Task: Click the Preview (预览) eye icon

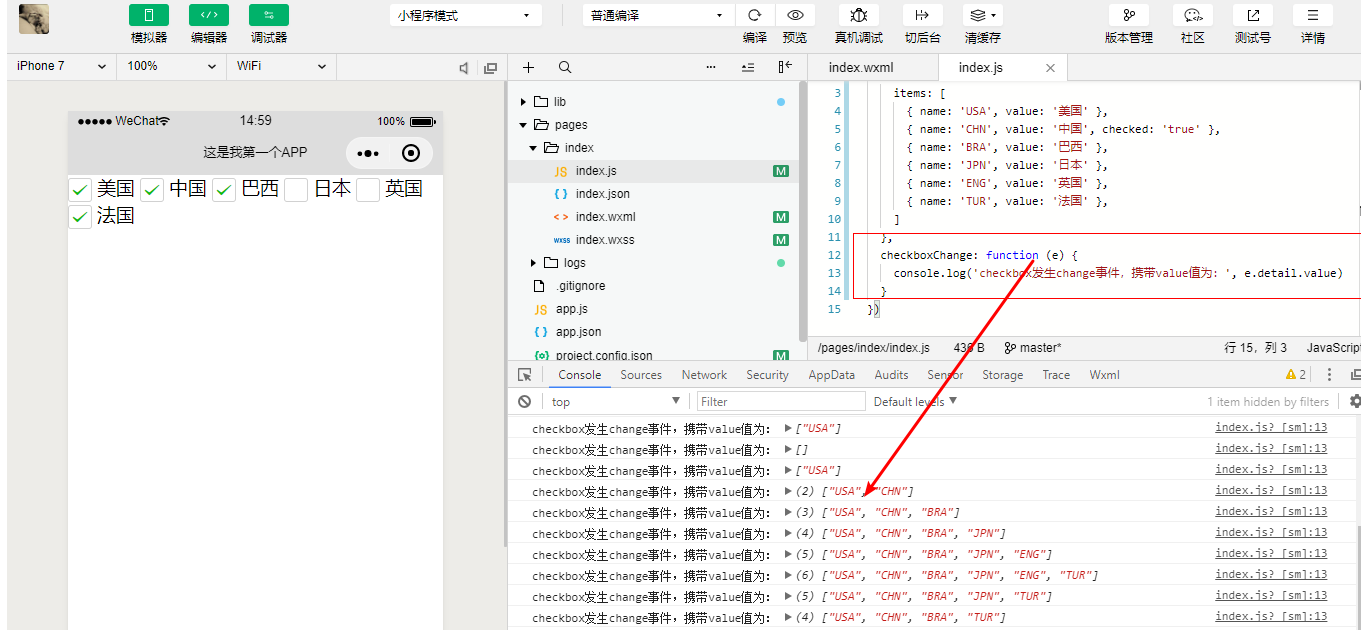Action: 795,15
